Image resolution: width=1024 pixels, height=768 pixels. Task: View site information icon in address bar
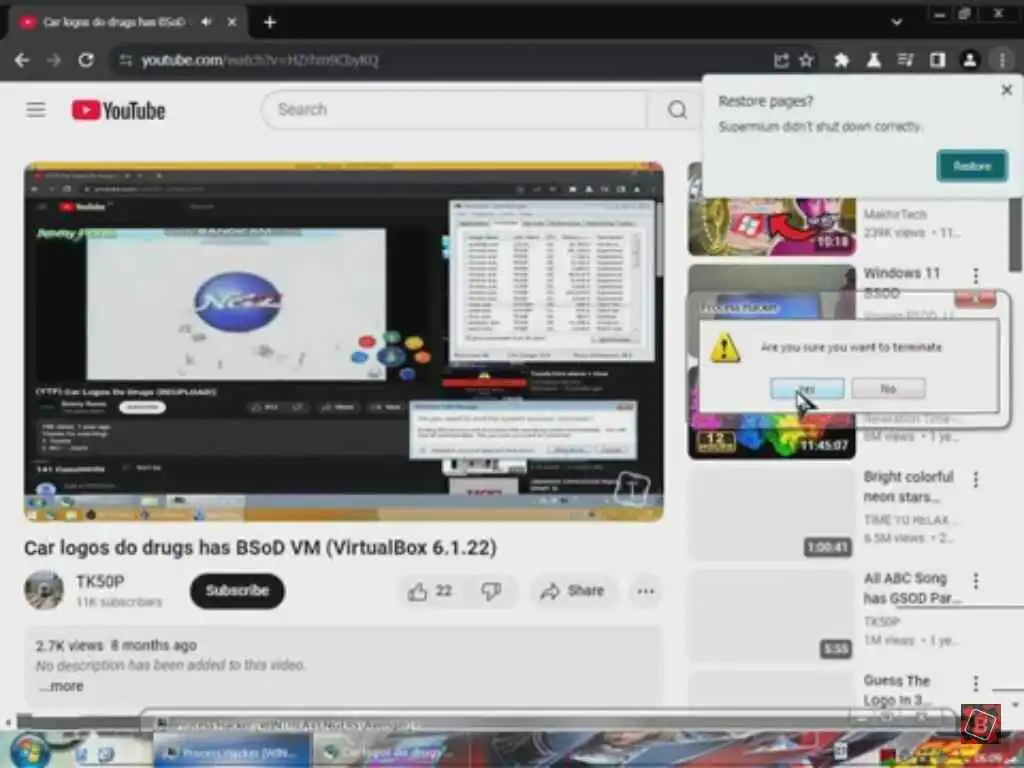pyautogui.click(x=125, y=60)
